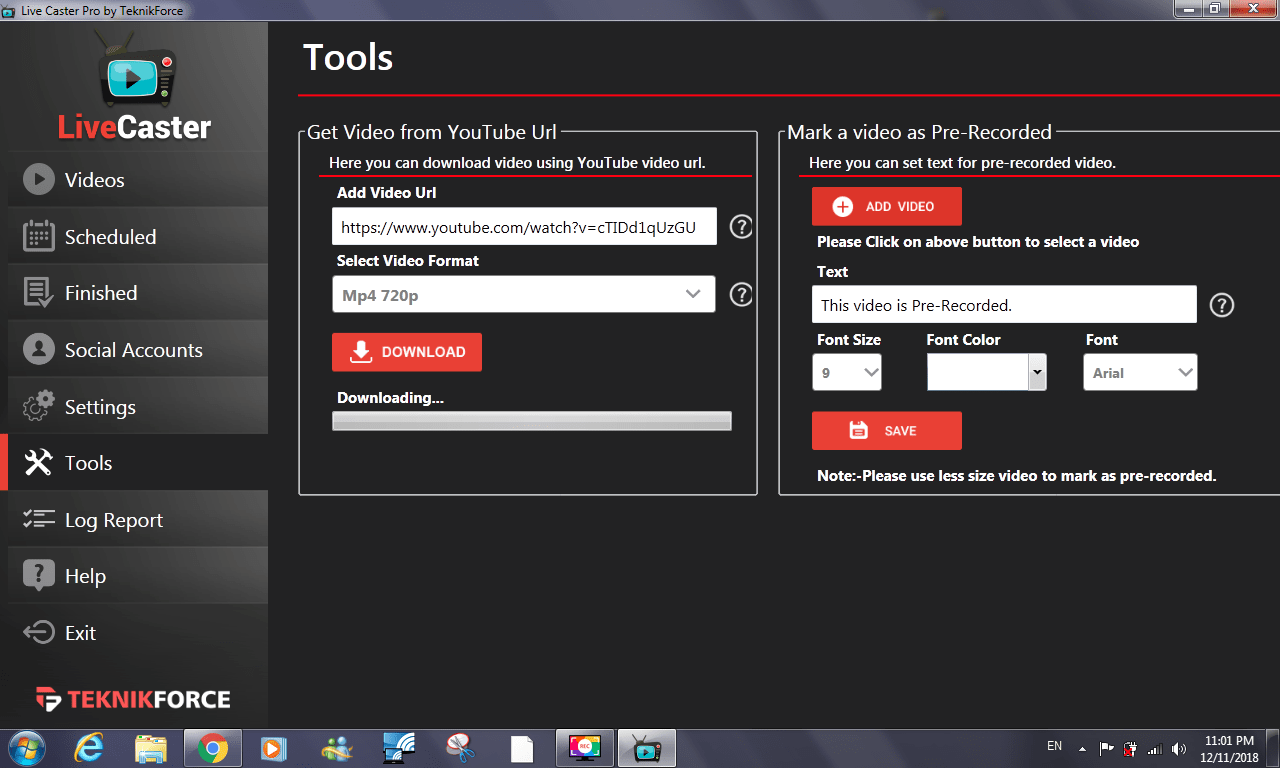The image size is (1280, 768).
Task: Click the Live Caster taskbar icon
Action: click(x=647, y=748)
